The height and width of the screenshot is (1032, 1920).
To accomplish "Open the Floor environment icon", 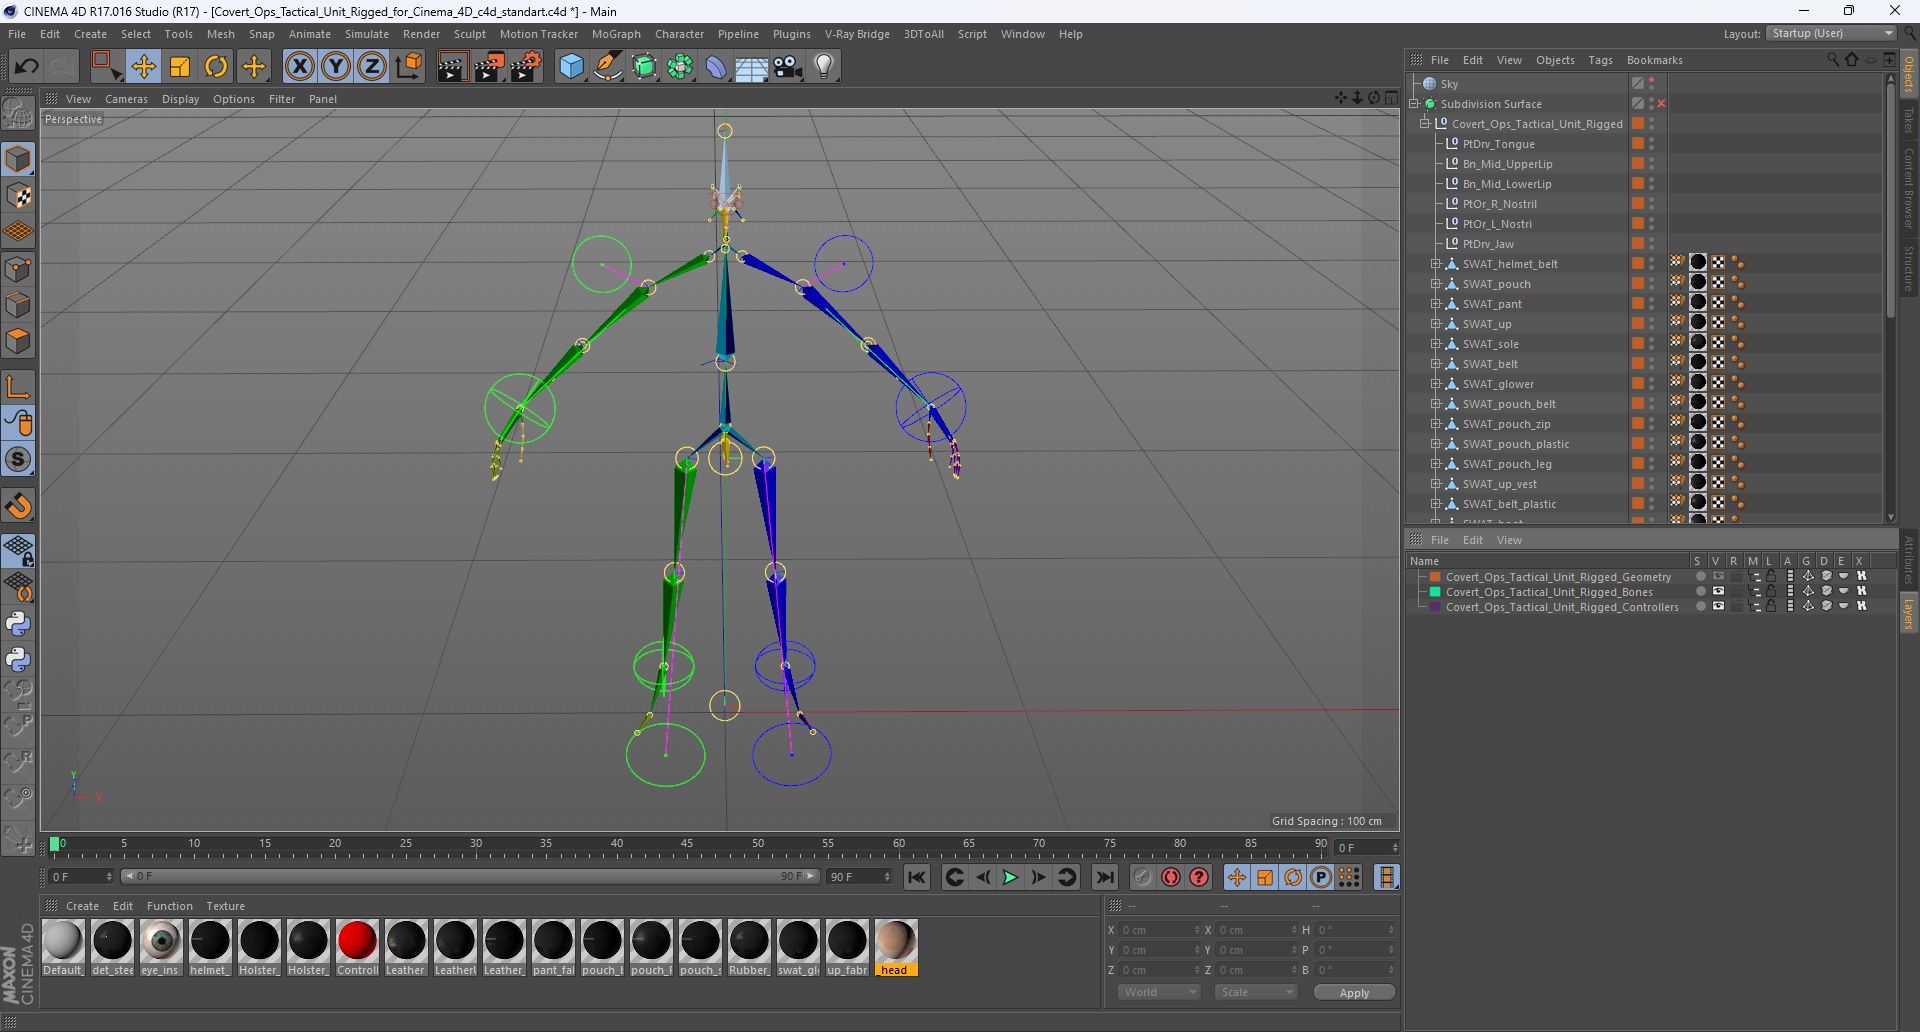I will point(752,67).
